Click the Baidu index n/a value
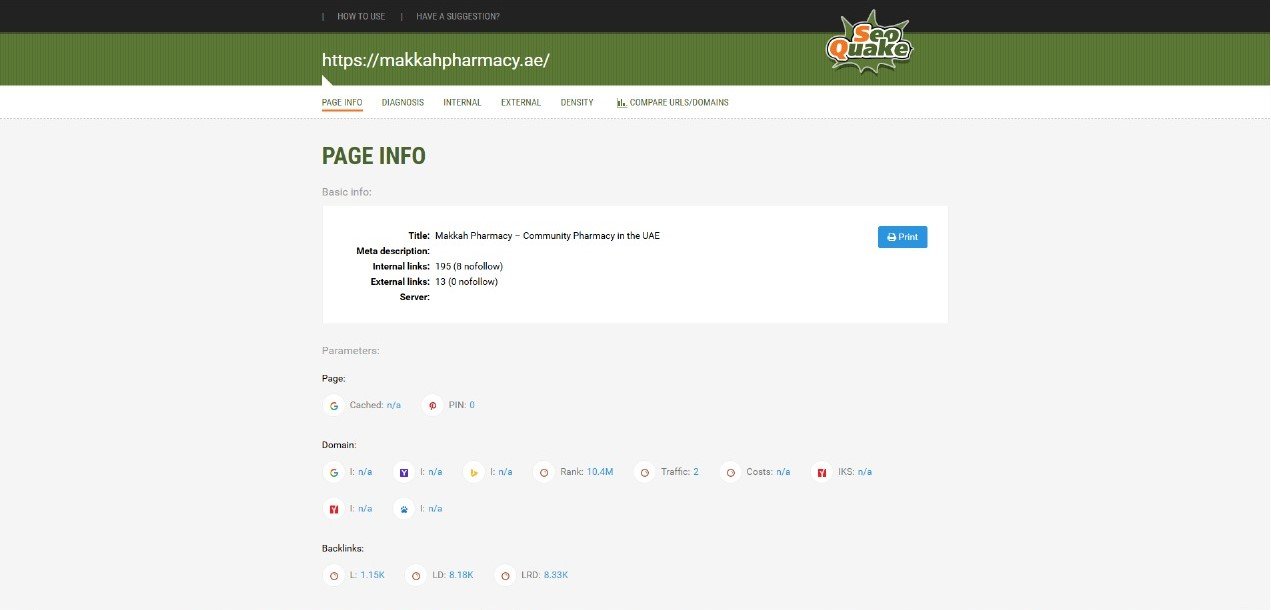Viewport: 1271px width, 610px height. (435, 509)
